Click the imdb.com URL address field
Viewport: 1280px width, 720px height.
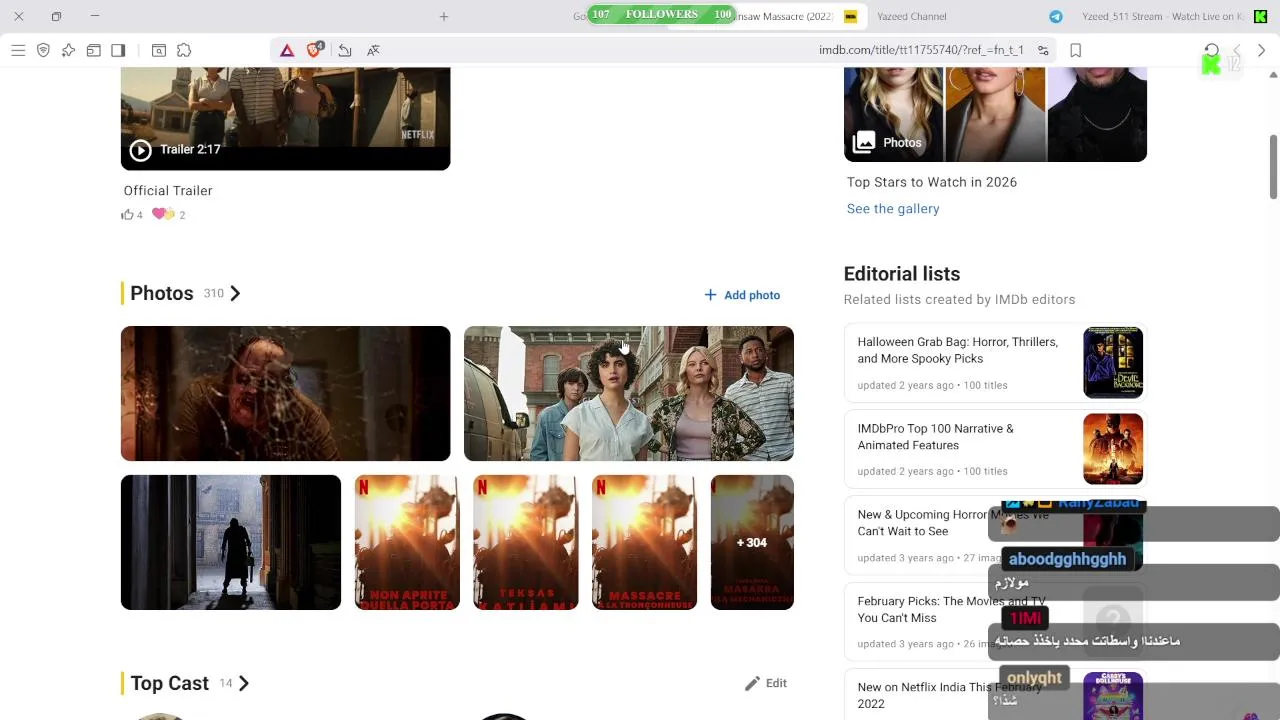tap(921, 50)
